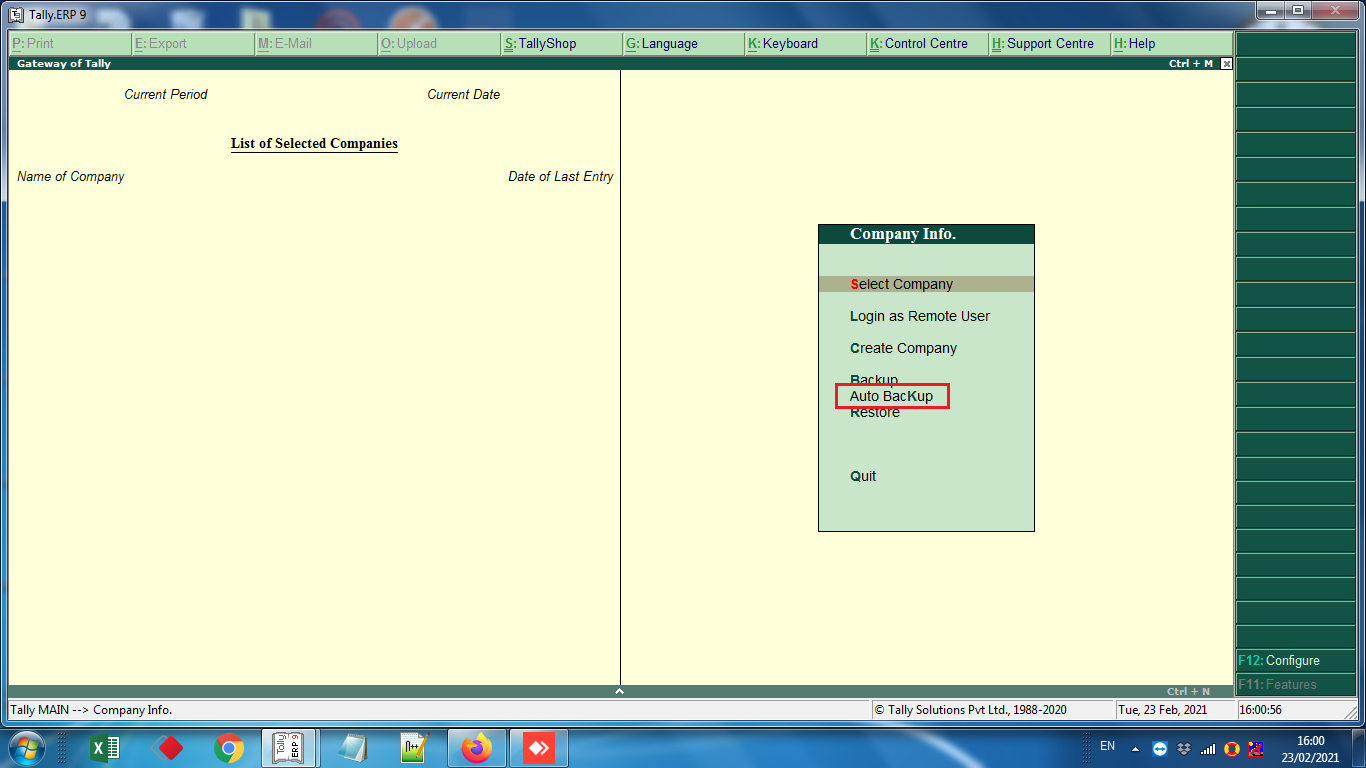Click the Dropbox icon in the system tray

(x=1184, y=748)
